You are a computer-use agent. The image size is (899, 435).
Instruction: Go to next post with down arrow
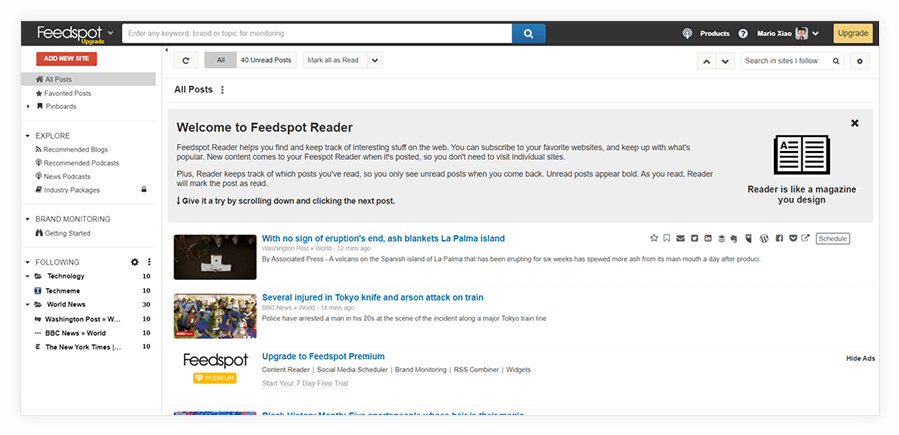pyautogui.click(x=725, y=61)
